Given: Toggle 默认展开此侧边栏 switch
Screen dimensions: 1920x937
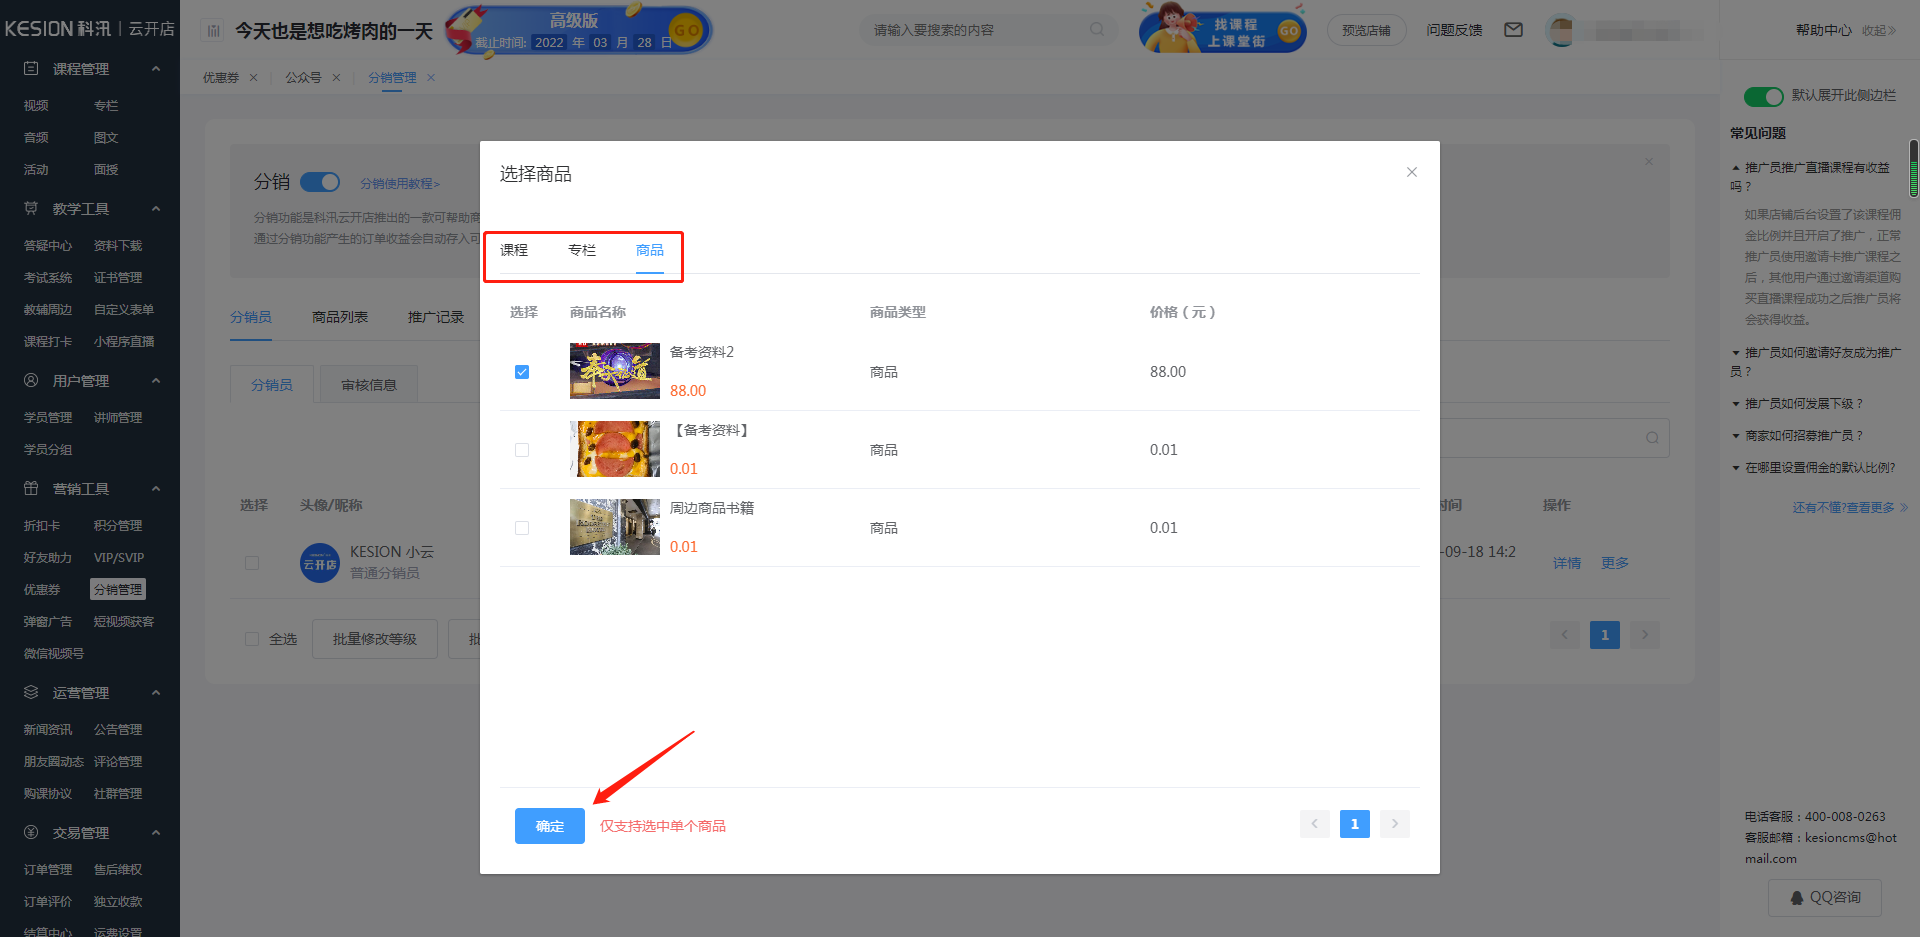Looking at the screenshot, I should 1764,96.
